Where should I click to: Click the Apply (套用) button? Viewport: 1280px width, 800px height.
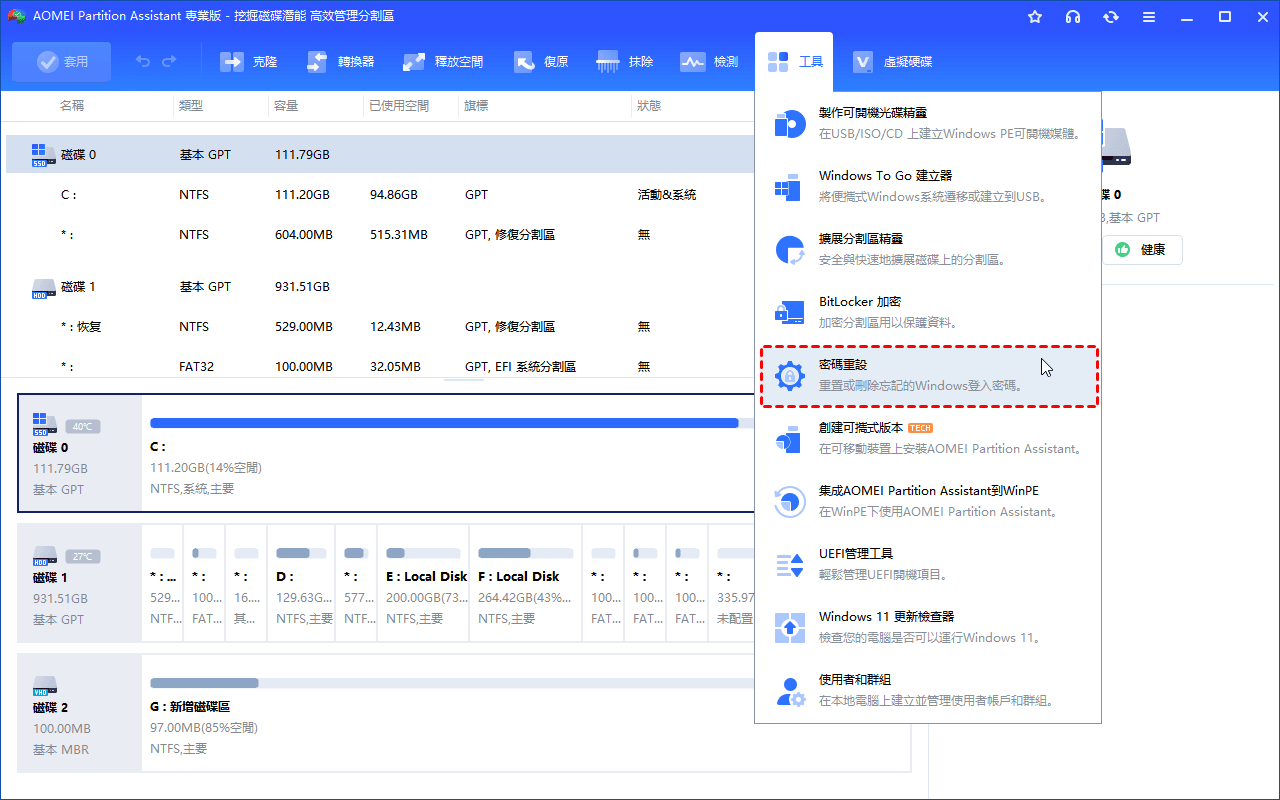point(62,62)
